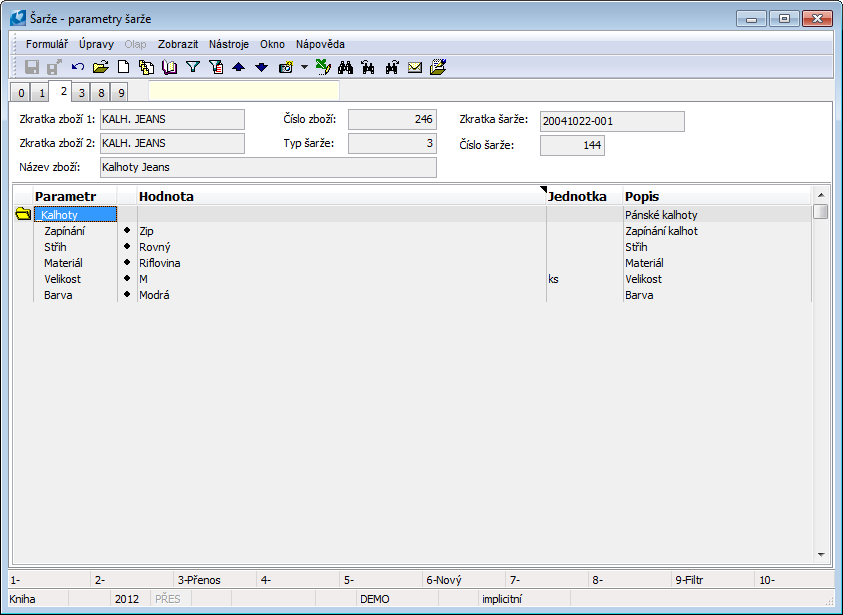Image resolution: width=843 pixels, height=615 pixels.
Task: Click the Zkratka šarže input field
Action: point(612,121)
